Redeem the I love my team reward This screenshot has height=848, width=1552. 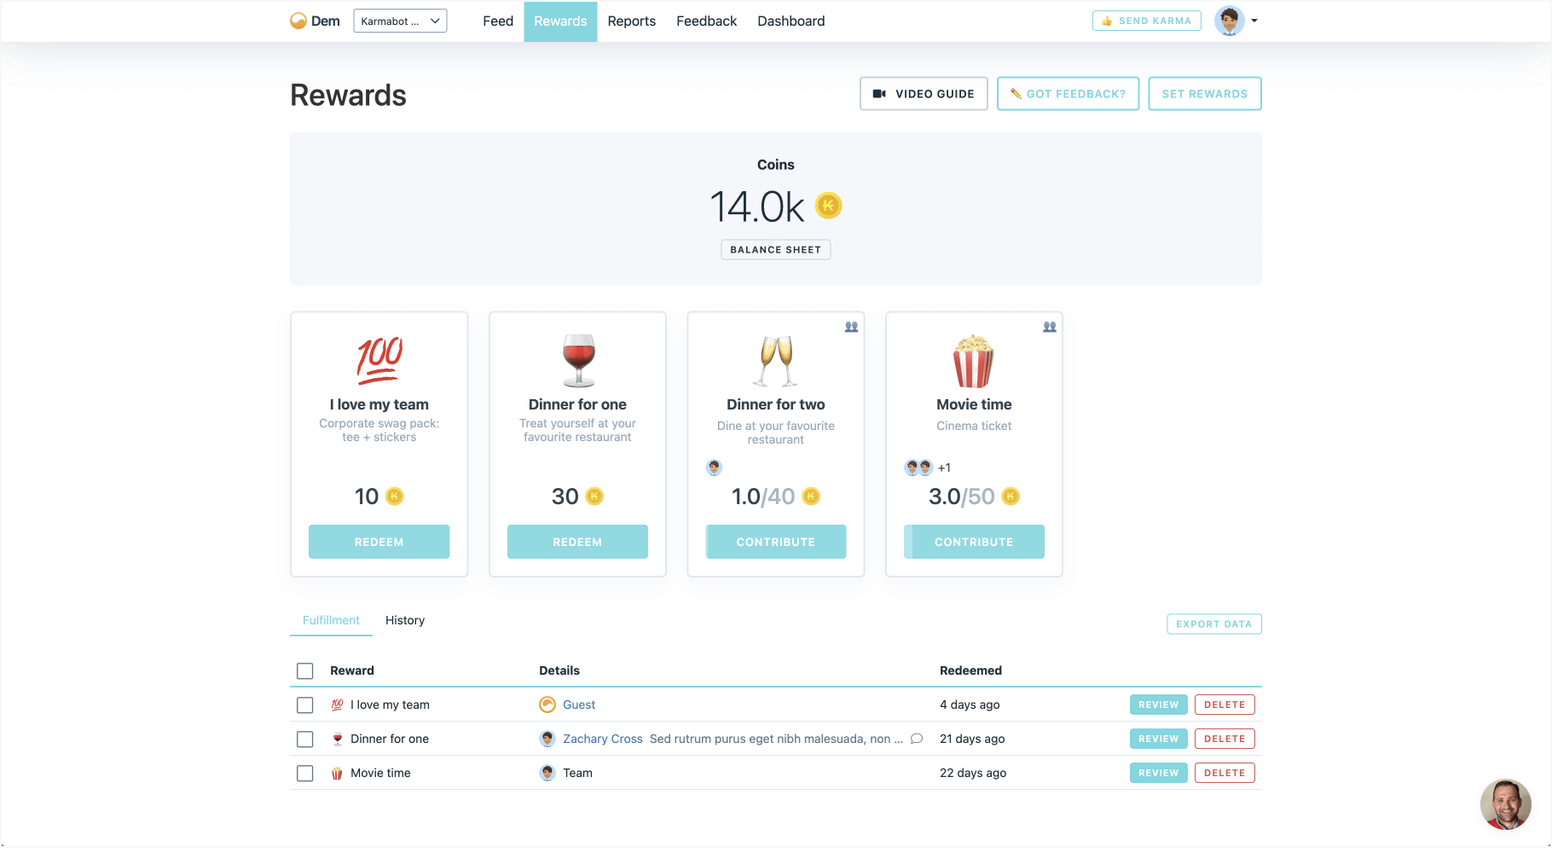pos(379,542)
